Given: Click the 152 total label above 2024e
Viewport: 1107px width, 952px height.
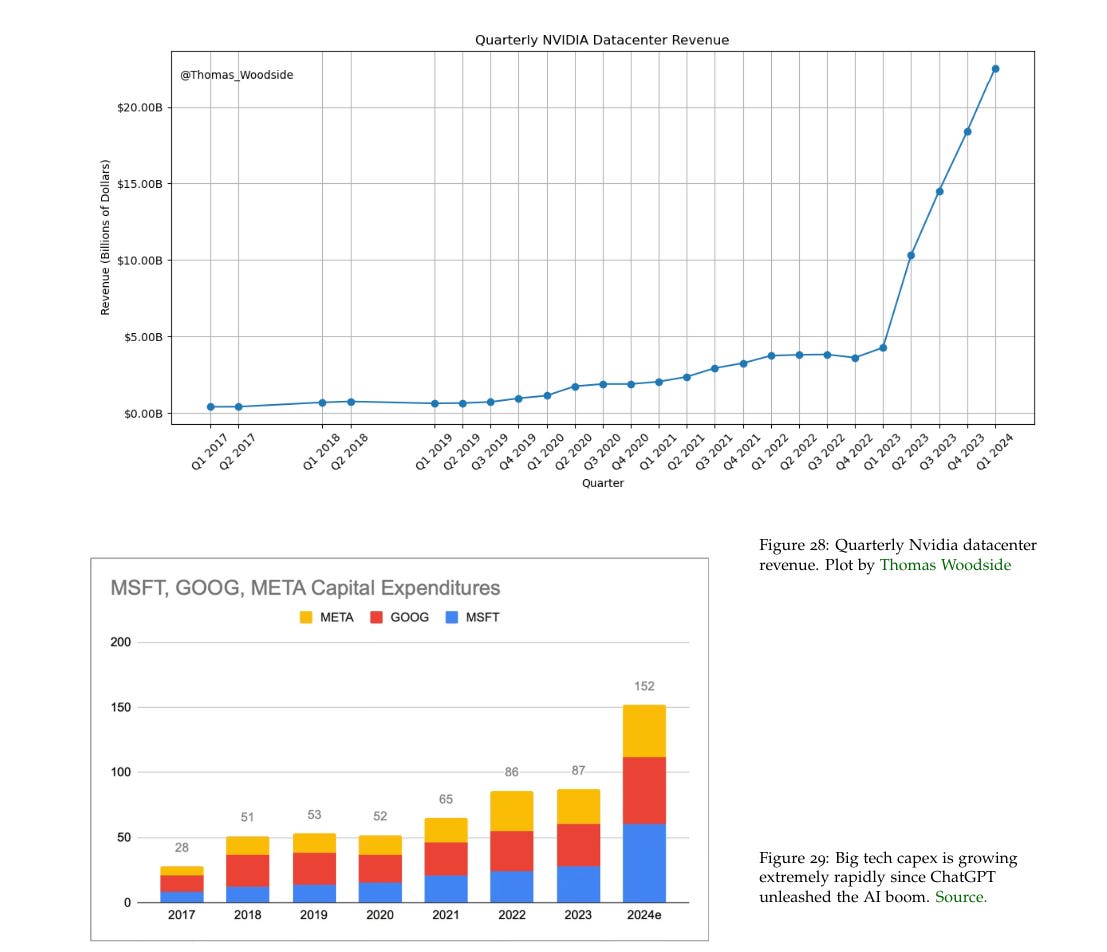Looking at the screenshot, I should 644,686.
